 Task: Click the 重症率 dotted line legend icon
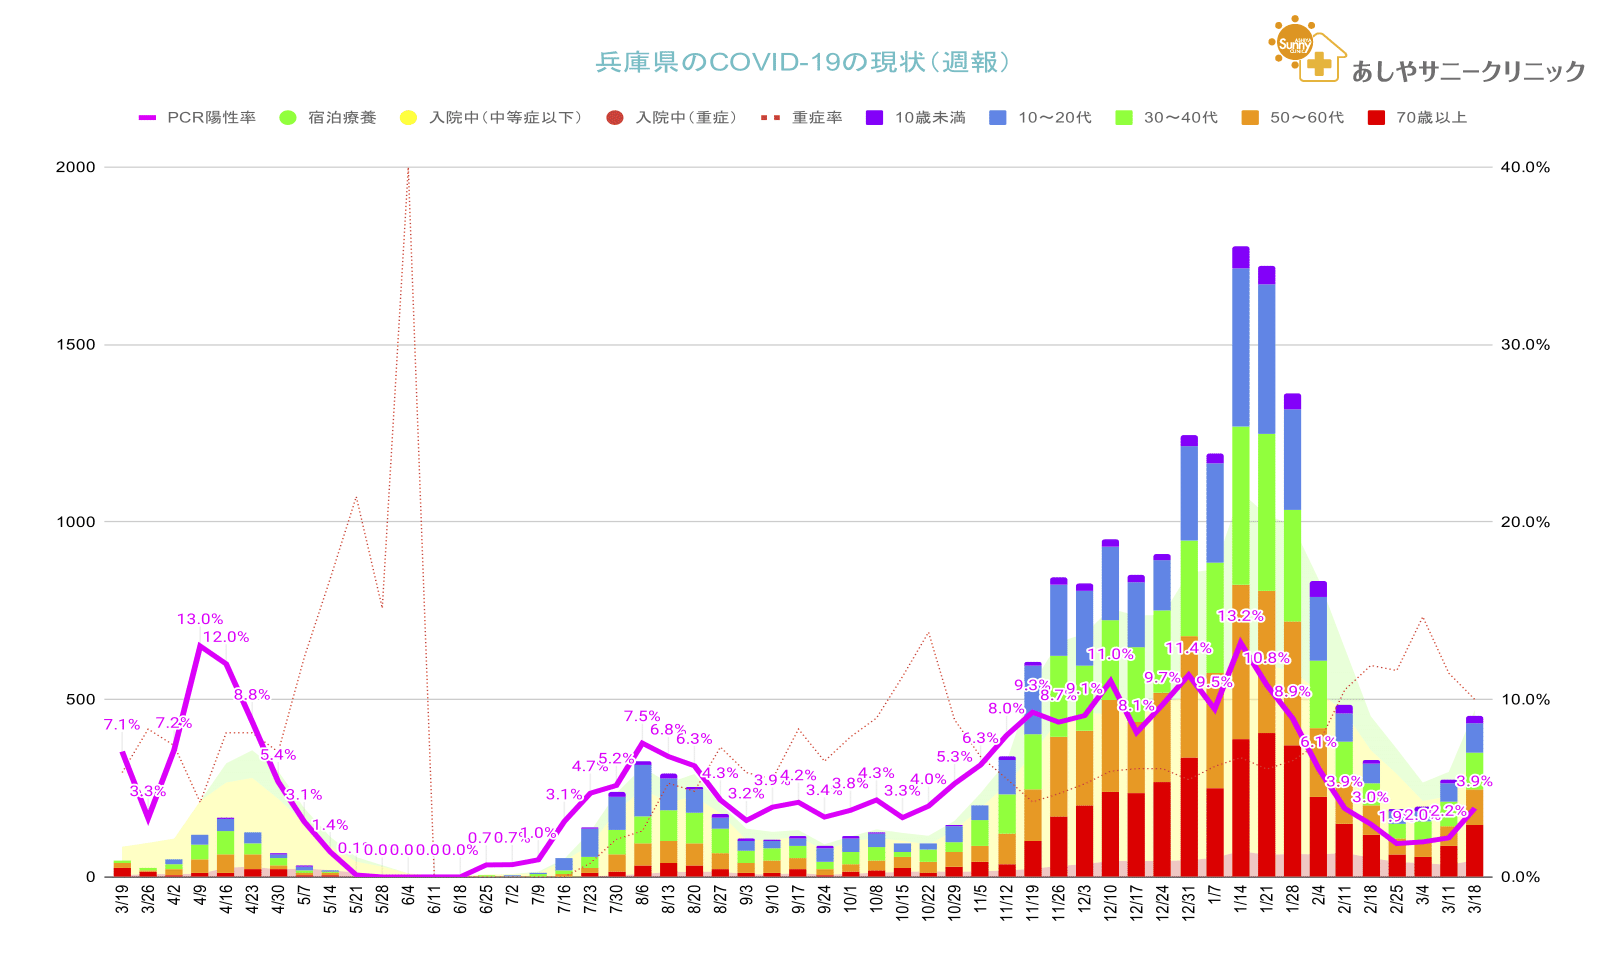[770, 118]
